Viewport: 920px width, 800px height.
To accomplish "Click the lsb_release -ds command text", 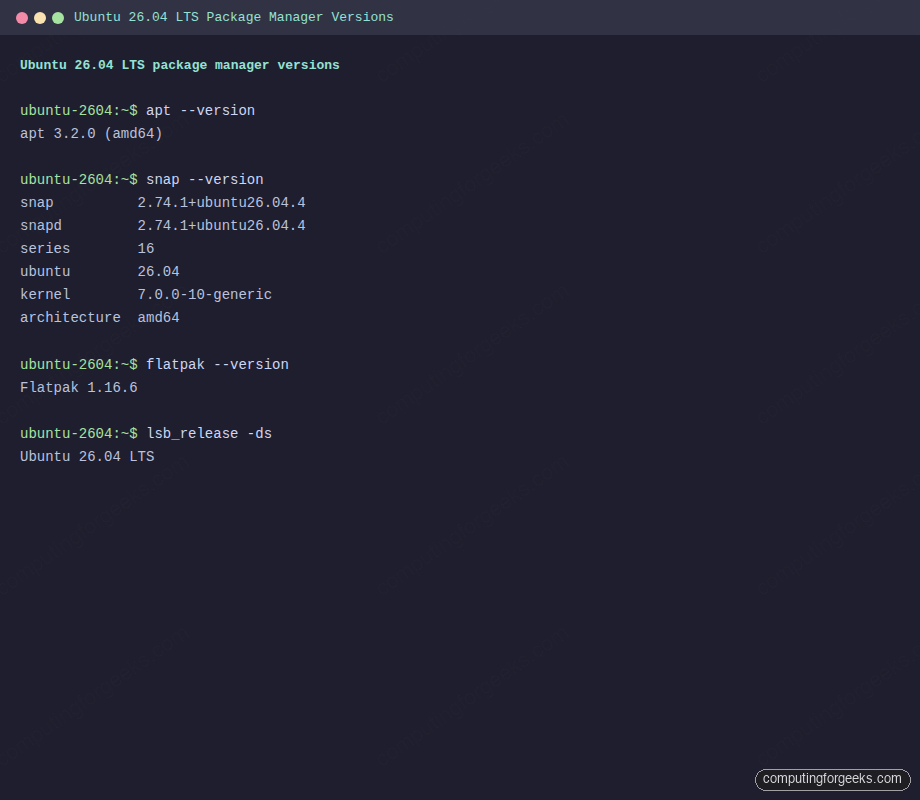I will [209, 433].
